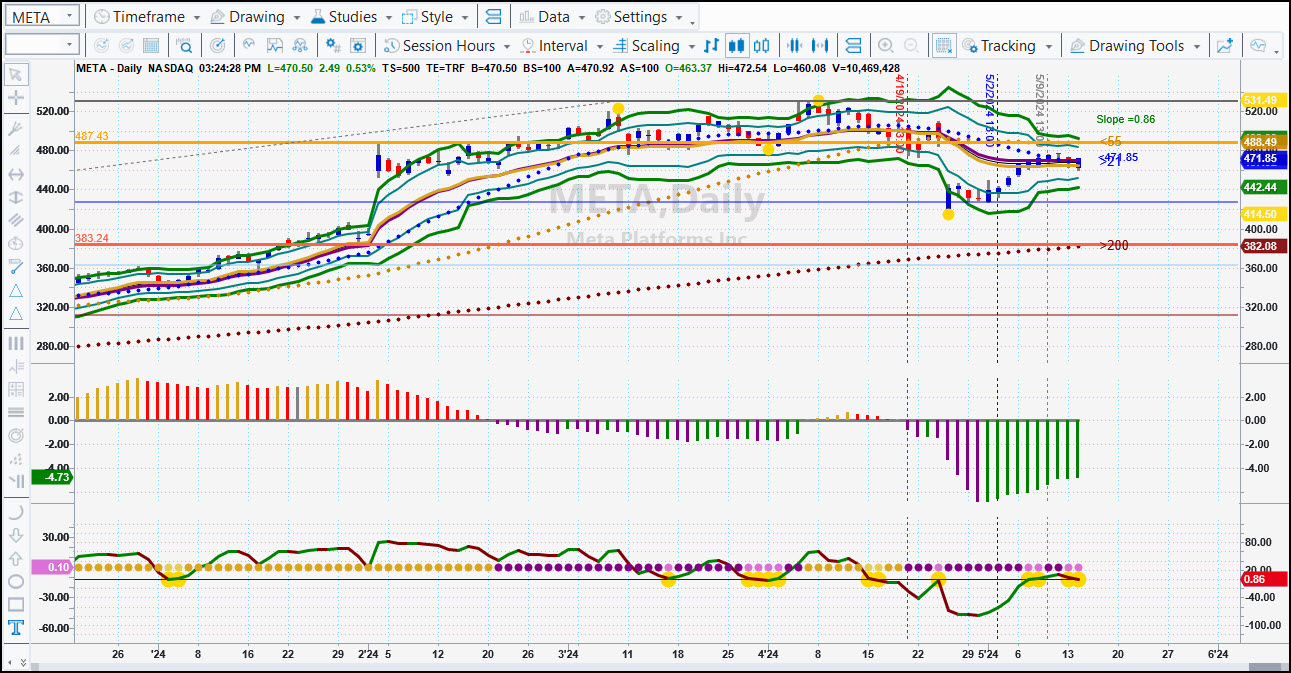Click the 383.24 red level label
This screenshot has height=673, width=1291.
point(91,238)
